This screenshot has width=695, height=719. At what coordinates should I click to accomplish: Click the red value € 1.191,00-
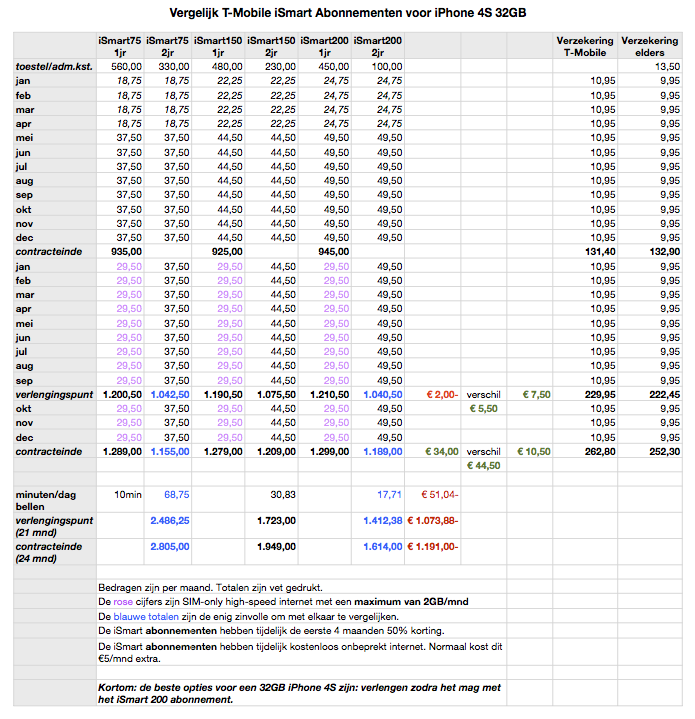tap(432, 547)
